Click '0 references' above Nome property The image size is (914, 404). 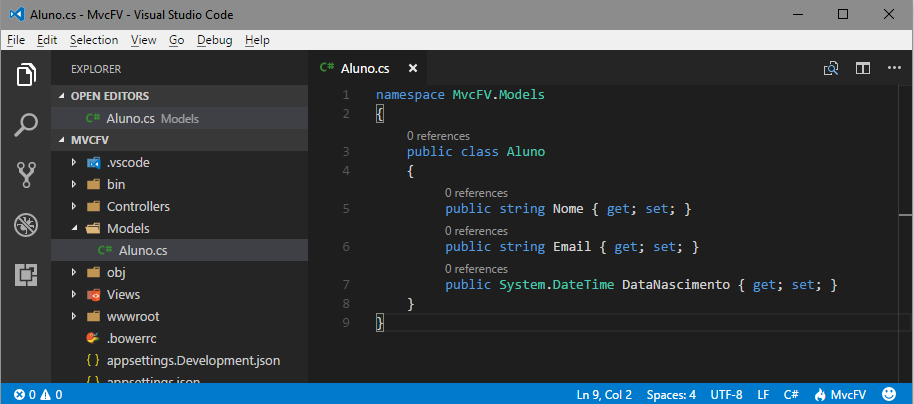[x=476, y=193]
